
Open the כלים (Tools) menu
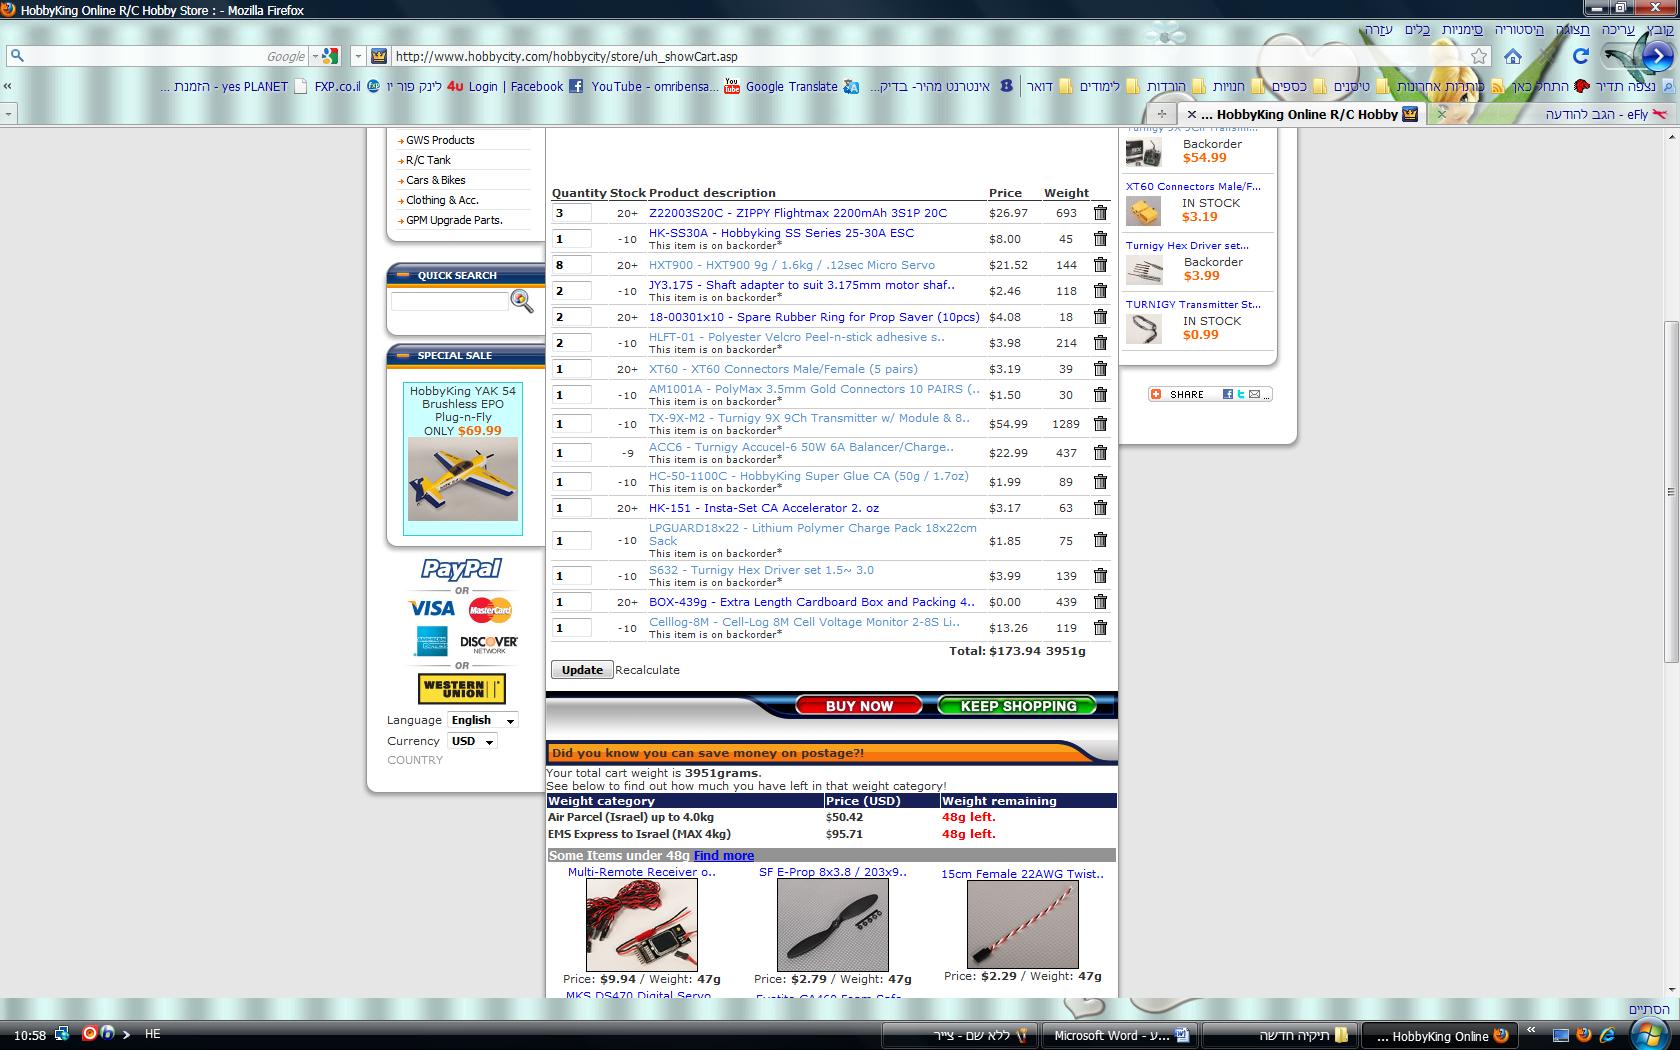click(x=1417, y=31)
